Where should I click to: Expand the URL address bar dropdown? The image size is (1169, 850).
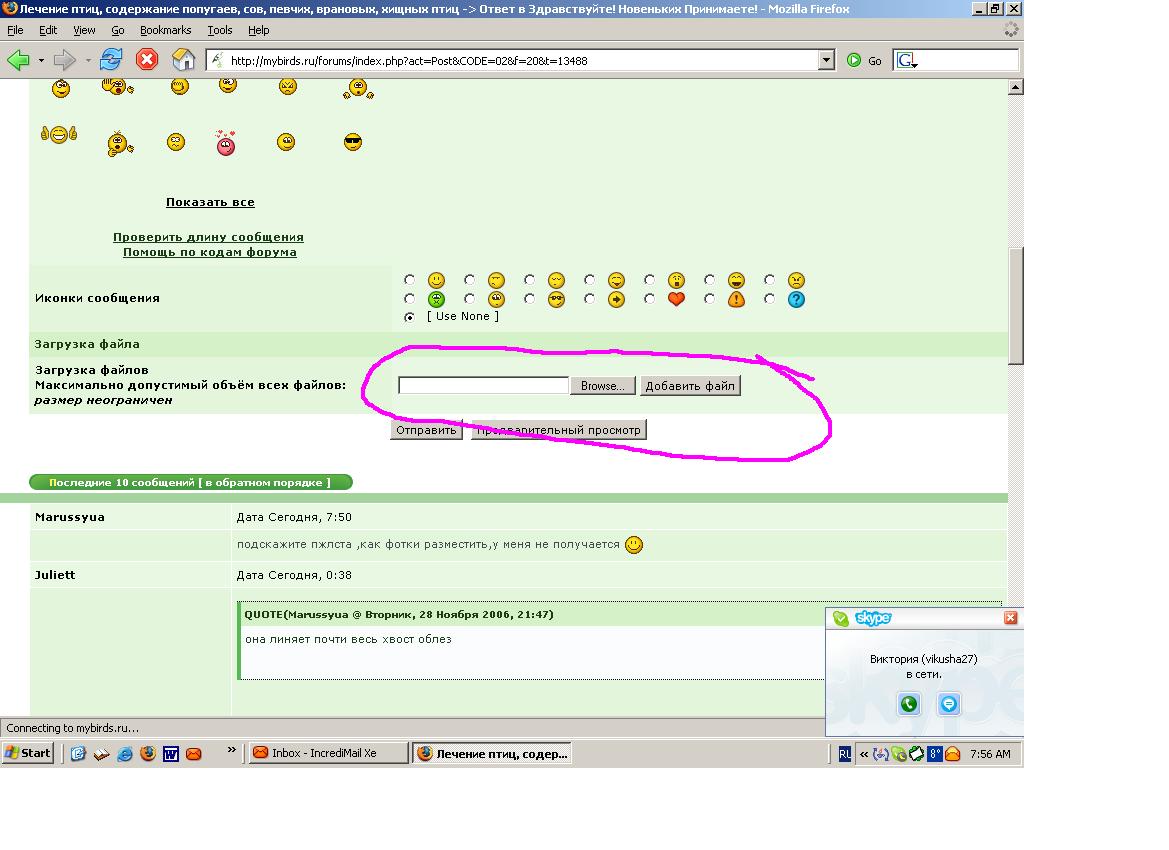826,60
